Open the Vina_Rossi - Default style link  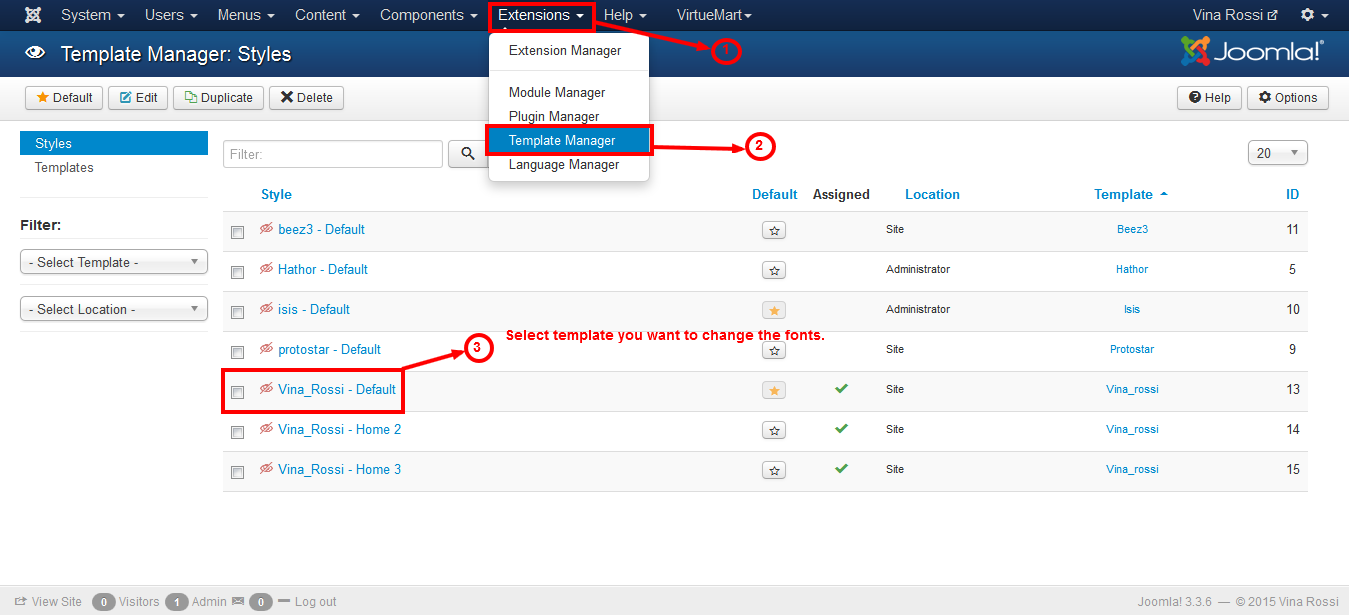pyautogui.click(x=337, y=389)
